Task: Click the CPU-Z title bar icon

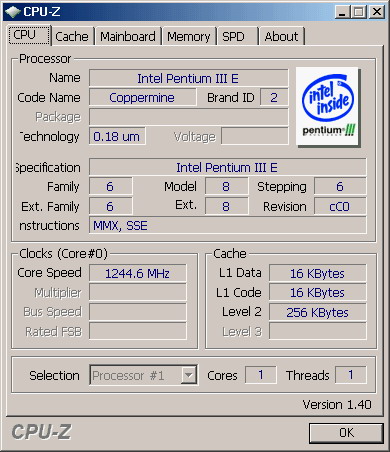Action: [x=12, y=12]
